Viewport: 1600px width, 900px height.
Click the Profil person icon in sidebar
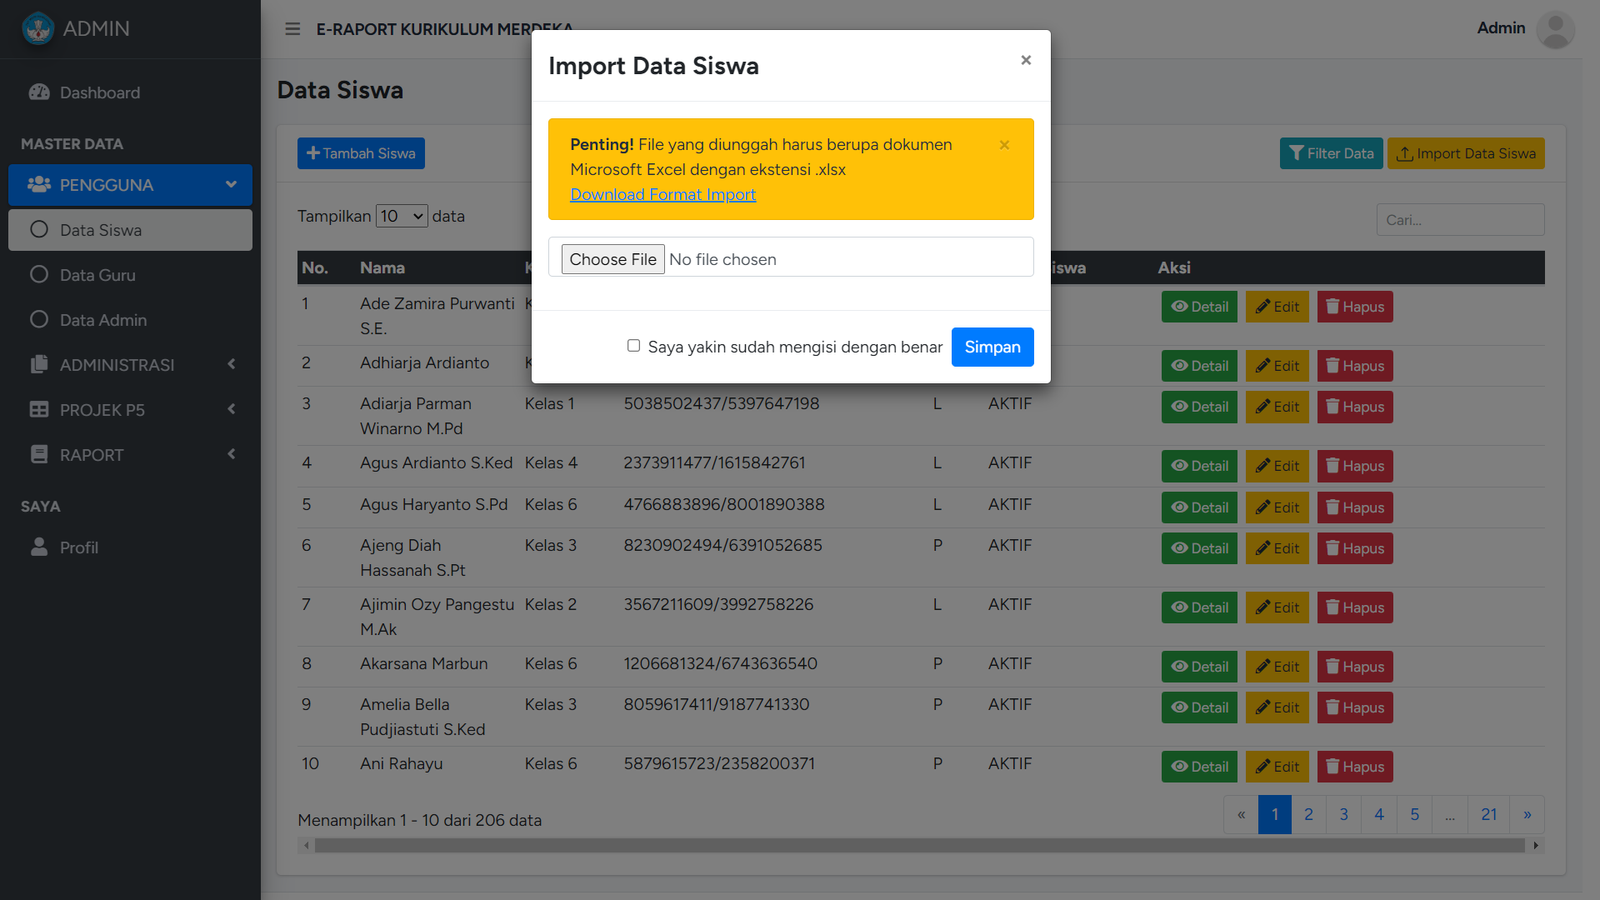click(39, 547)
